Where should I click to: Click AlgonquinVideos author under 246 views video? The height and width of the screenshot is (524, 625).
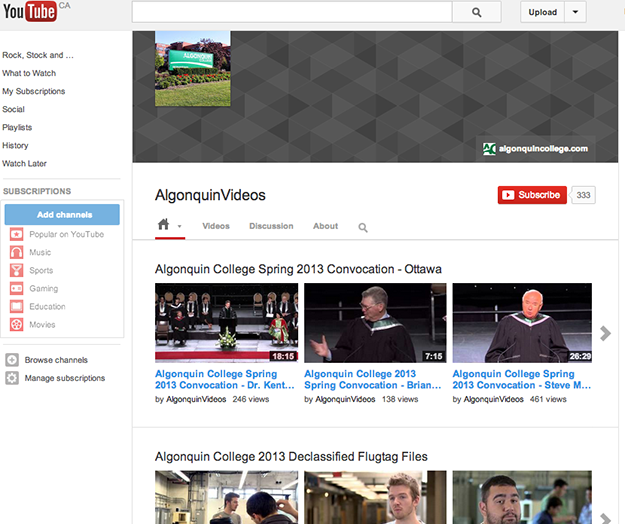(x=196, y=399)
